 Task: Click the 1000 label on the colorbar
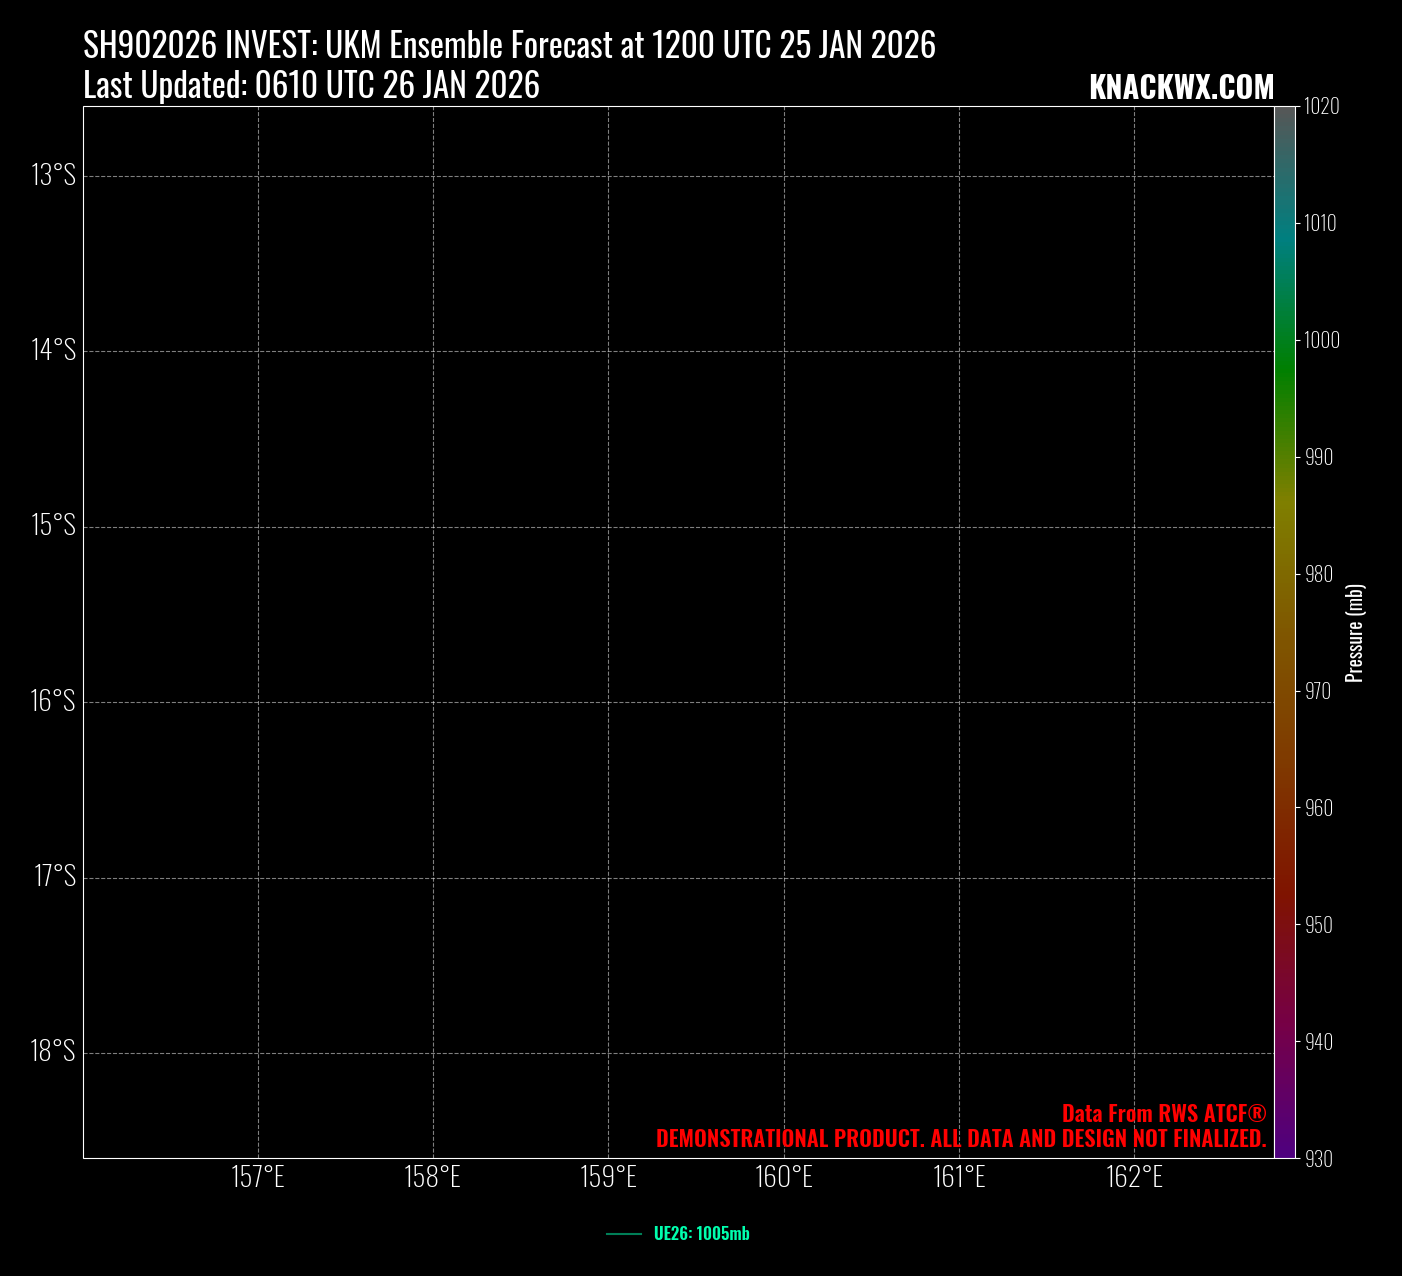1320,340
